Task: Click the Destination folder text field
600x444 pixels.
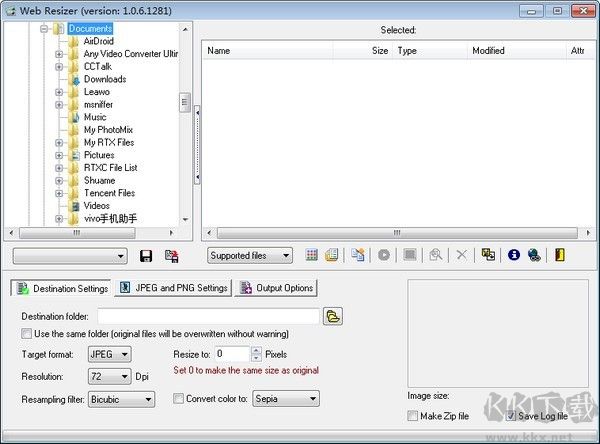Action: [209, 316]
